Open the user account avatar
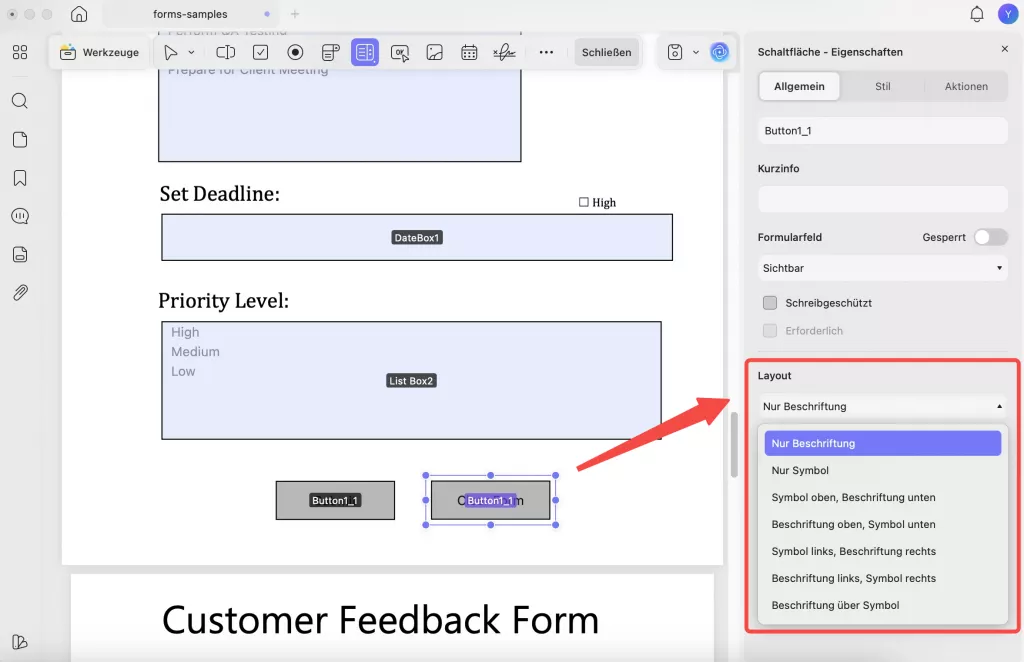The height and width of the screenshot is (662, 1024). [1008, 14]
